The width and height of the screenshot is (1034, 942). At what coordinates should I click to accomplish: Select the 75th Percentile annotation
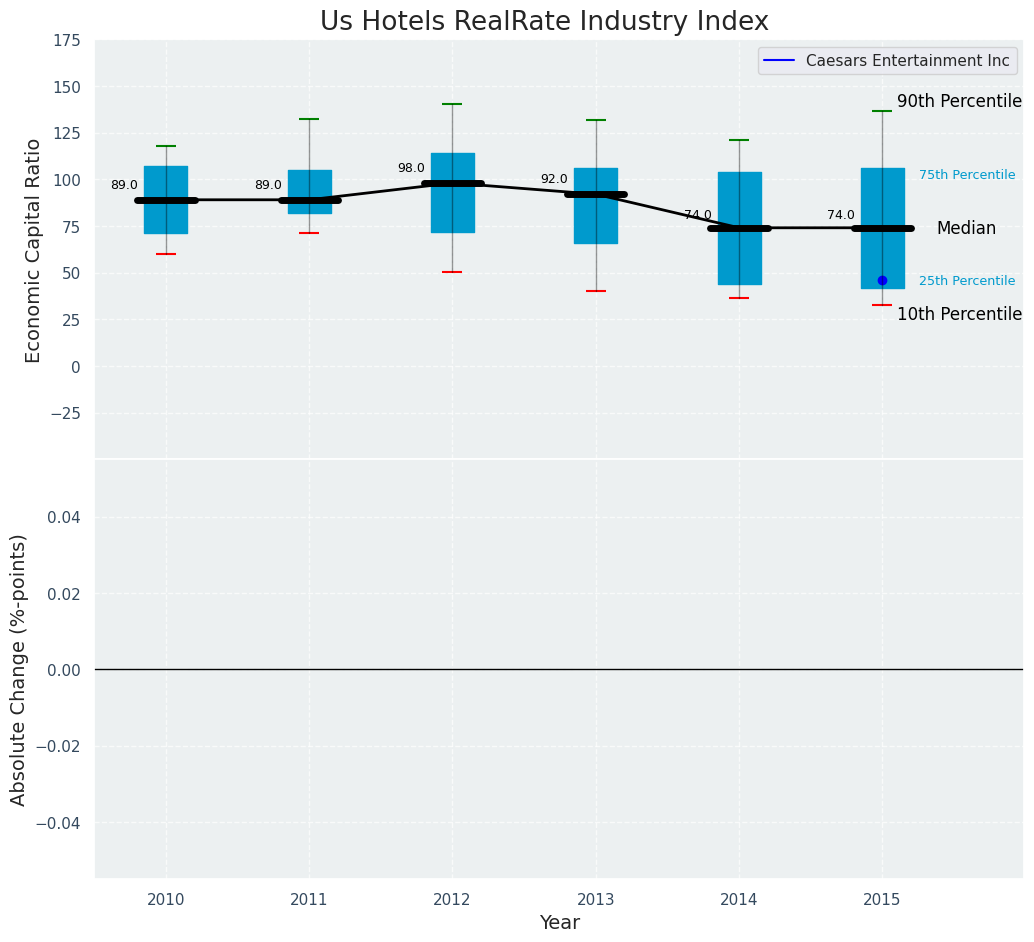point(967,175)
